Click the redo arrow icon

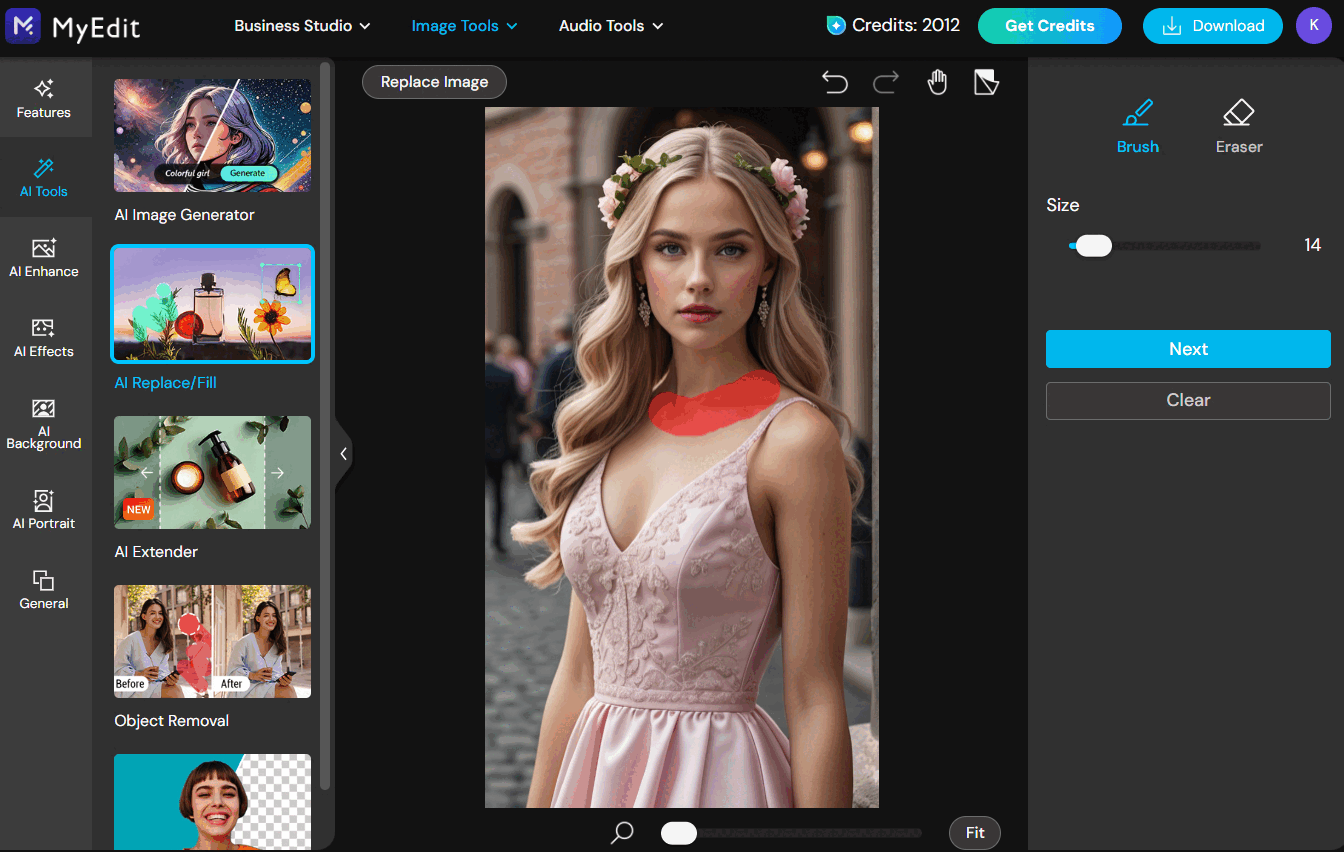(x=886, y=82)
